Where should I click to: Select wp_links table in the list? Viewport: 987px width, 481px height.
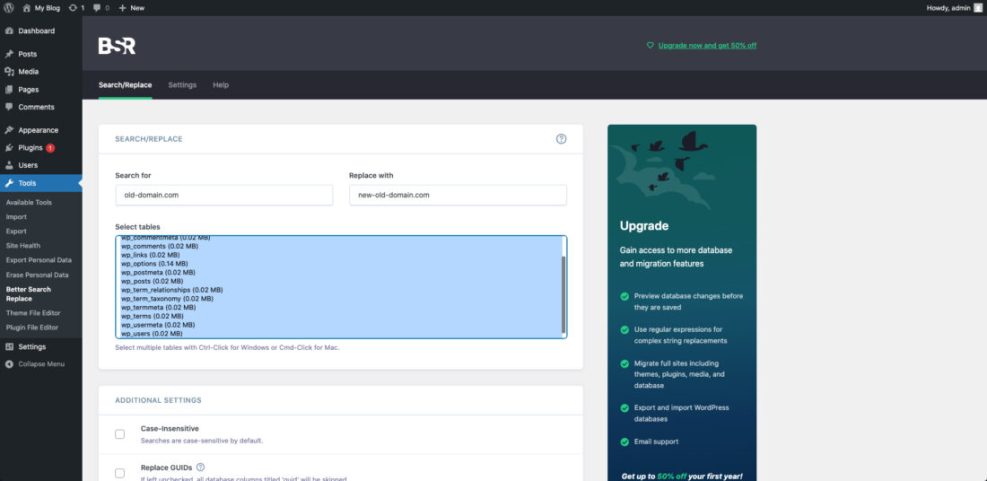pyautogui.click(x=340, y=255)
